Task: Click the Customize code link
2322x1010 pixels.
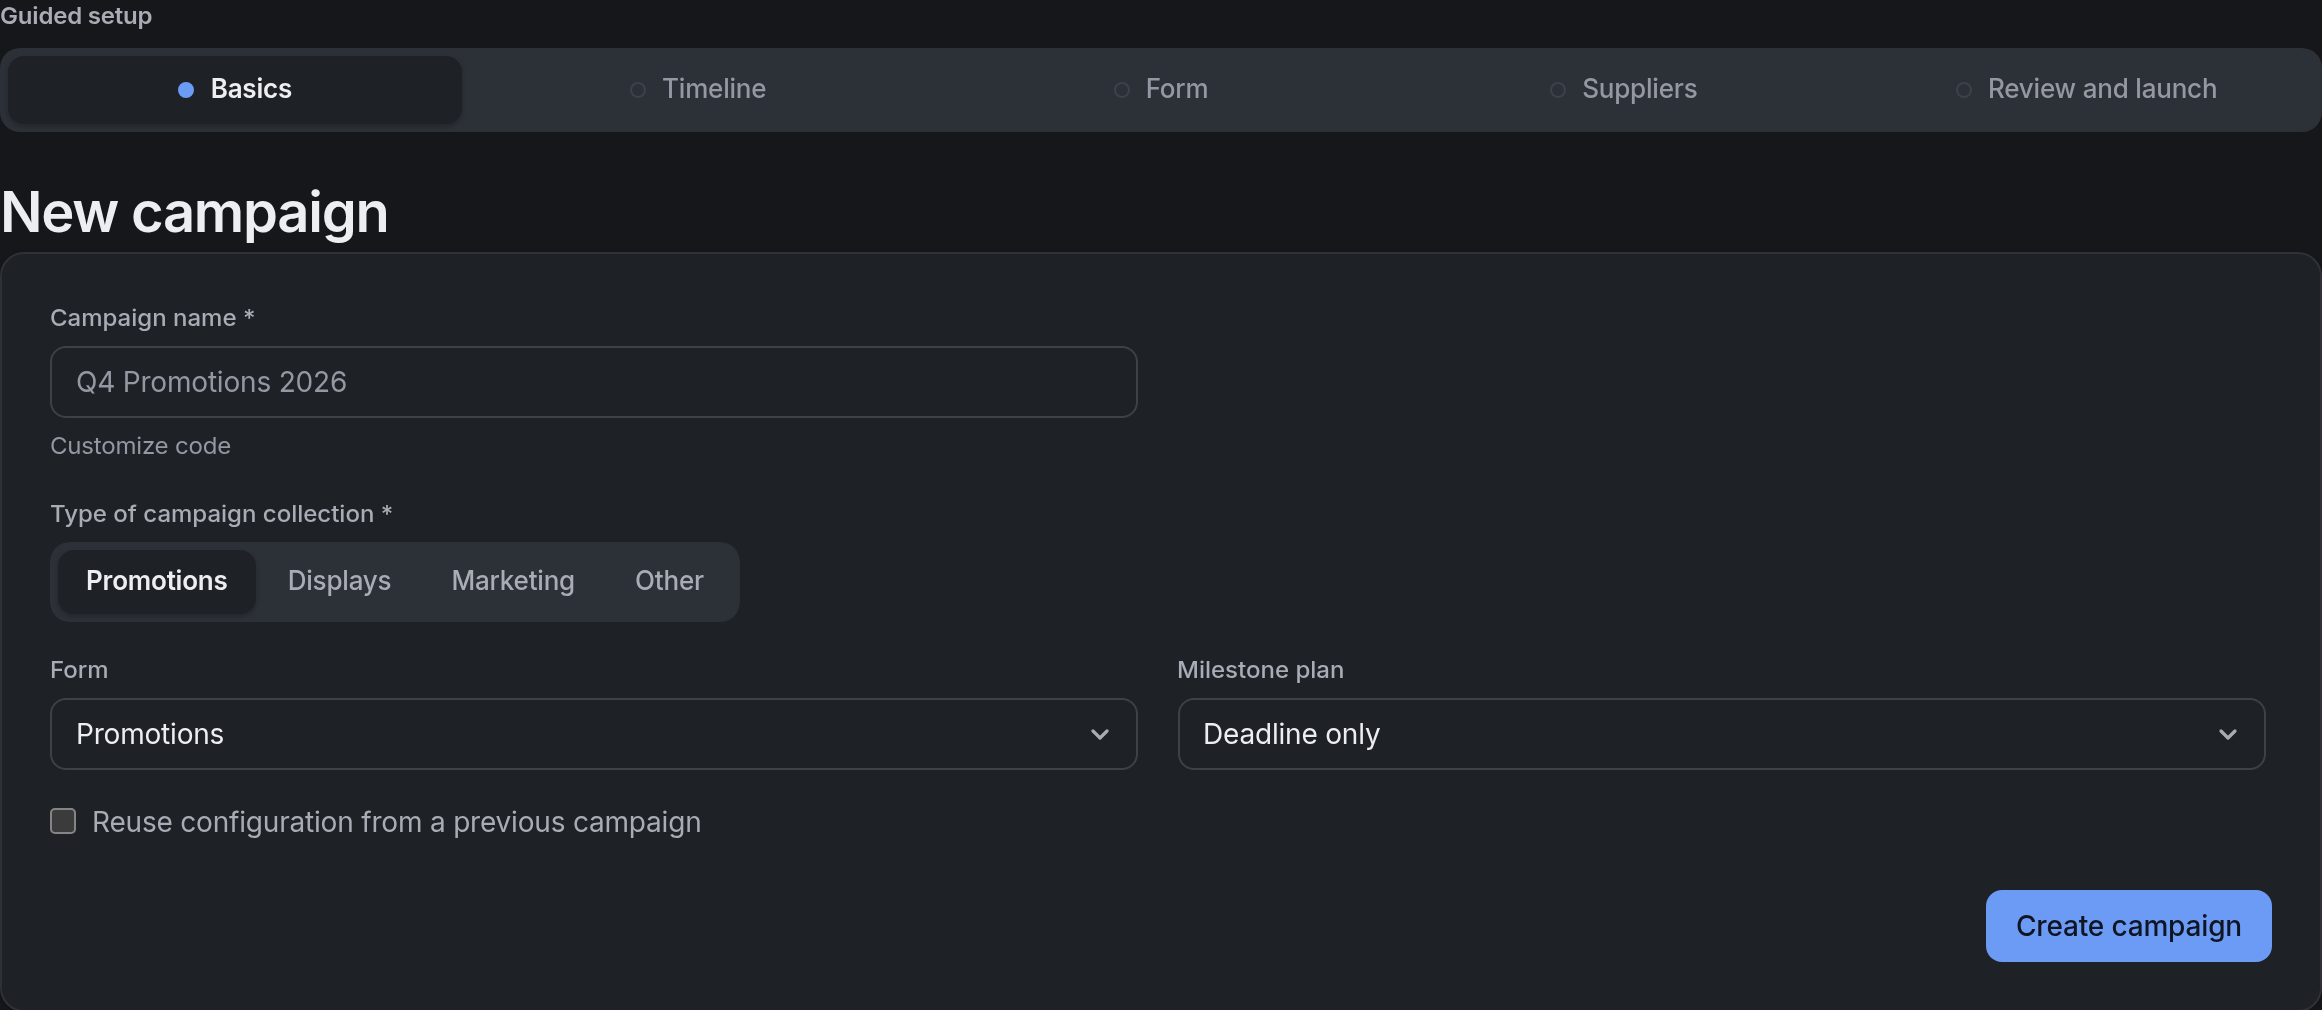Action: [x=140, y=446]
